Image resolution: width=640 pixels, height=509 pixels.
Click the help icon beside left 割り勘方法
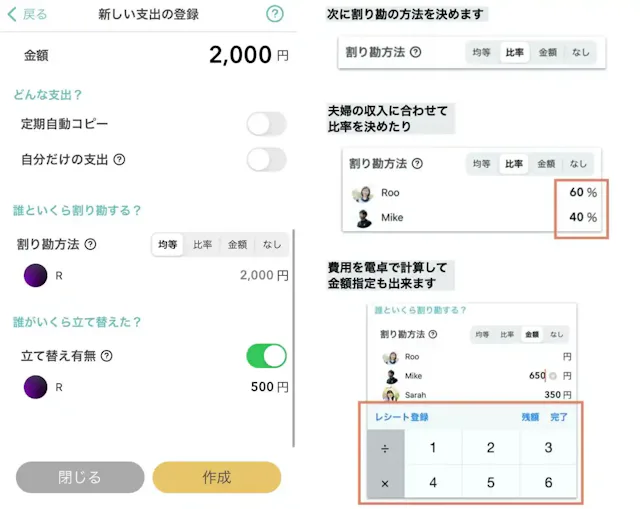(x=90, y=244)
